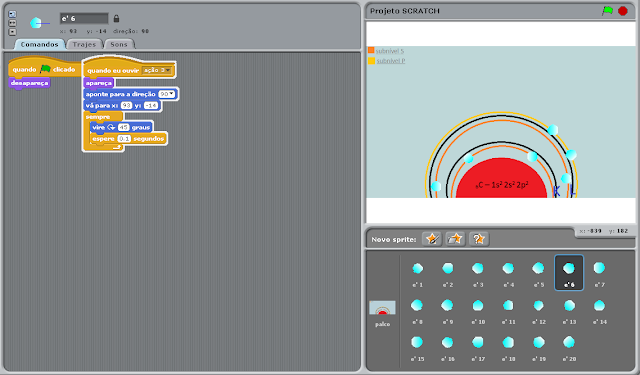Select sprite e' 6
The width and height of the screenshot is (640, 375).
(x=569, y=273)
